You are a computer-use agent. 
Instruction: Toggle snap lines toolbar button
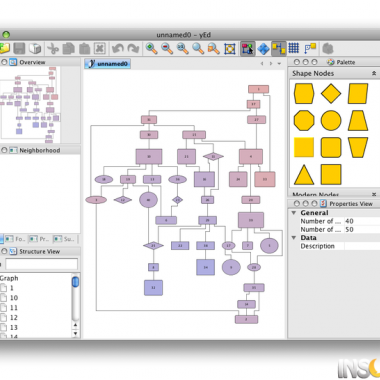(279, 49)
